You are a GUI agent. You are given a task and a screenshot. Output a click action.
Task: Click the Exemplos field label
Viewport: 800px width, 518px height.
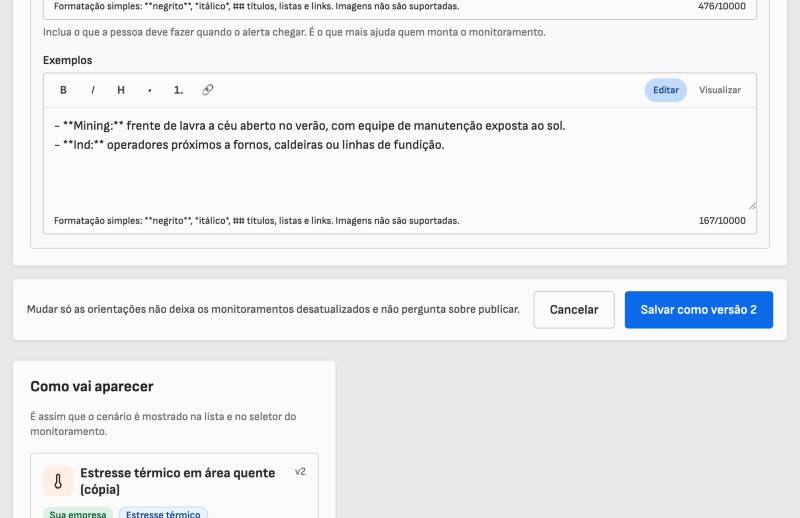pos(67,60)
